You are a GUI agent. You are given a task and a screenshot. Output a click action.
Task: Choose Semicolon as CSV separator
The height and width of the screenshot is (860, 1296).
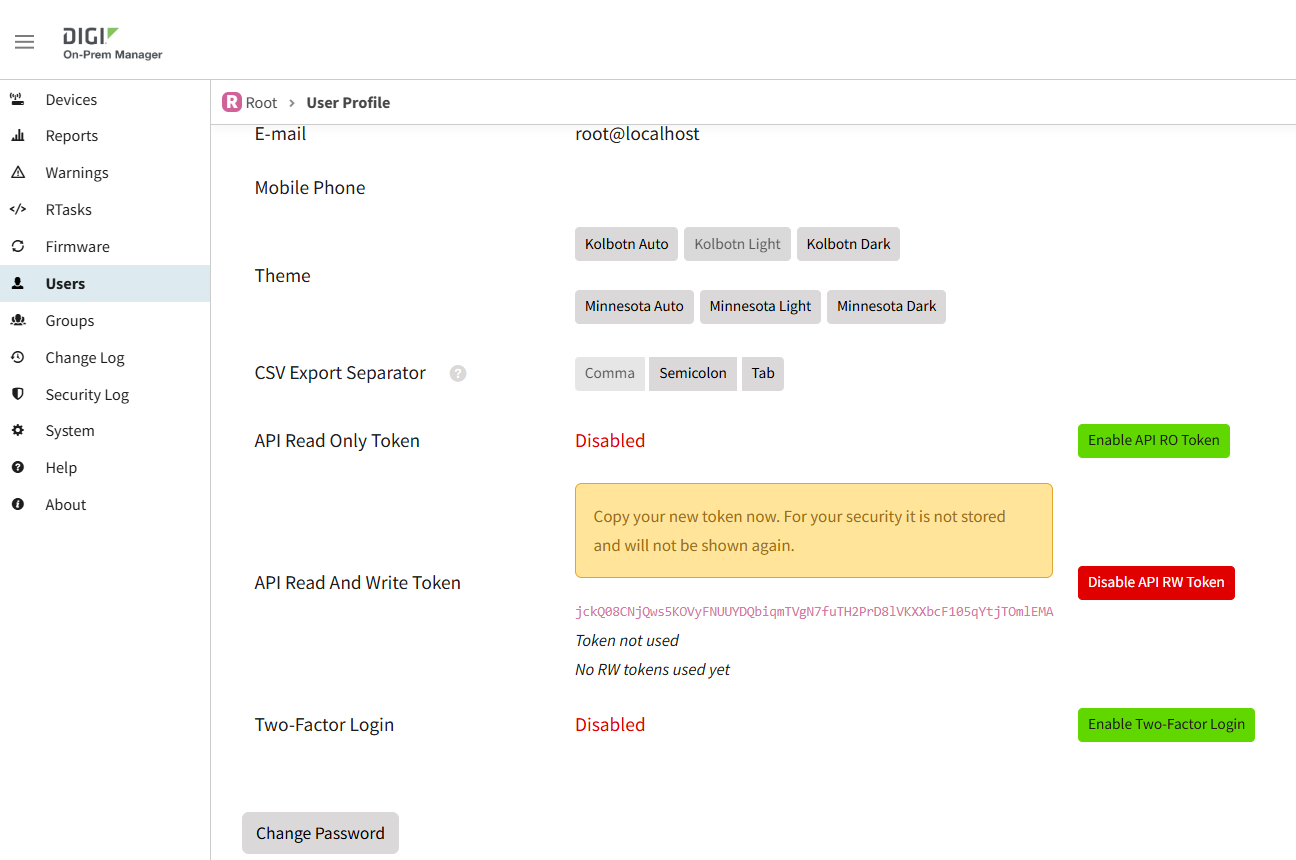693,373
